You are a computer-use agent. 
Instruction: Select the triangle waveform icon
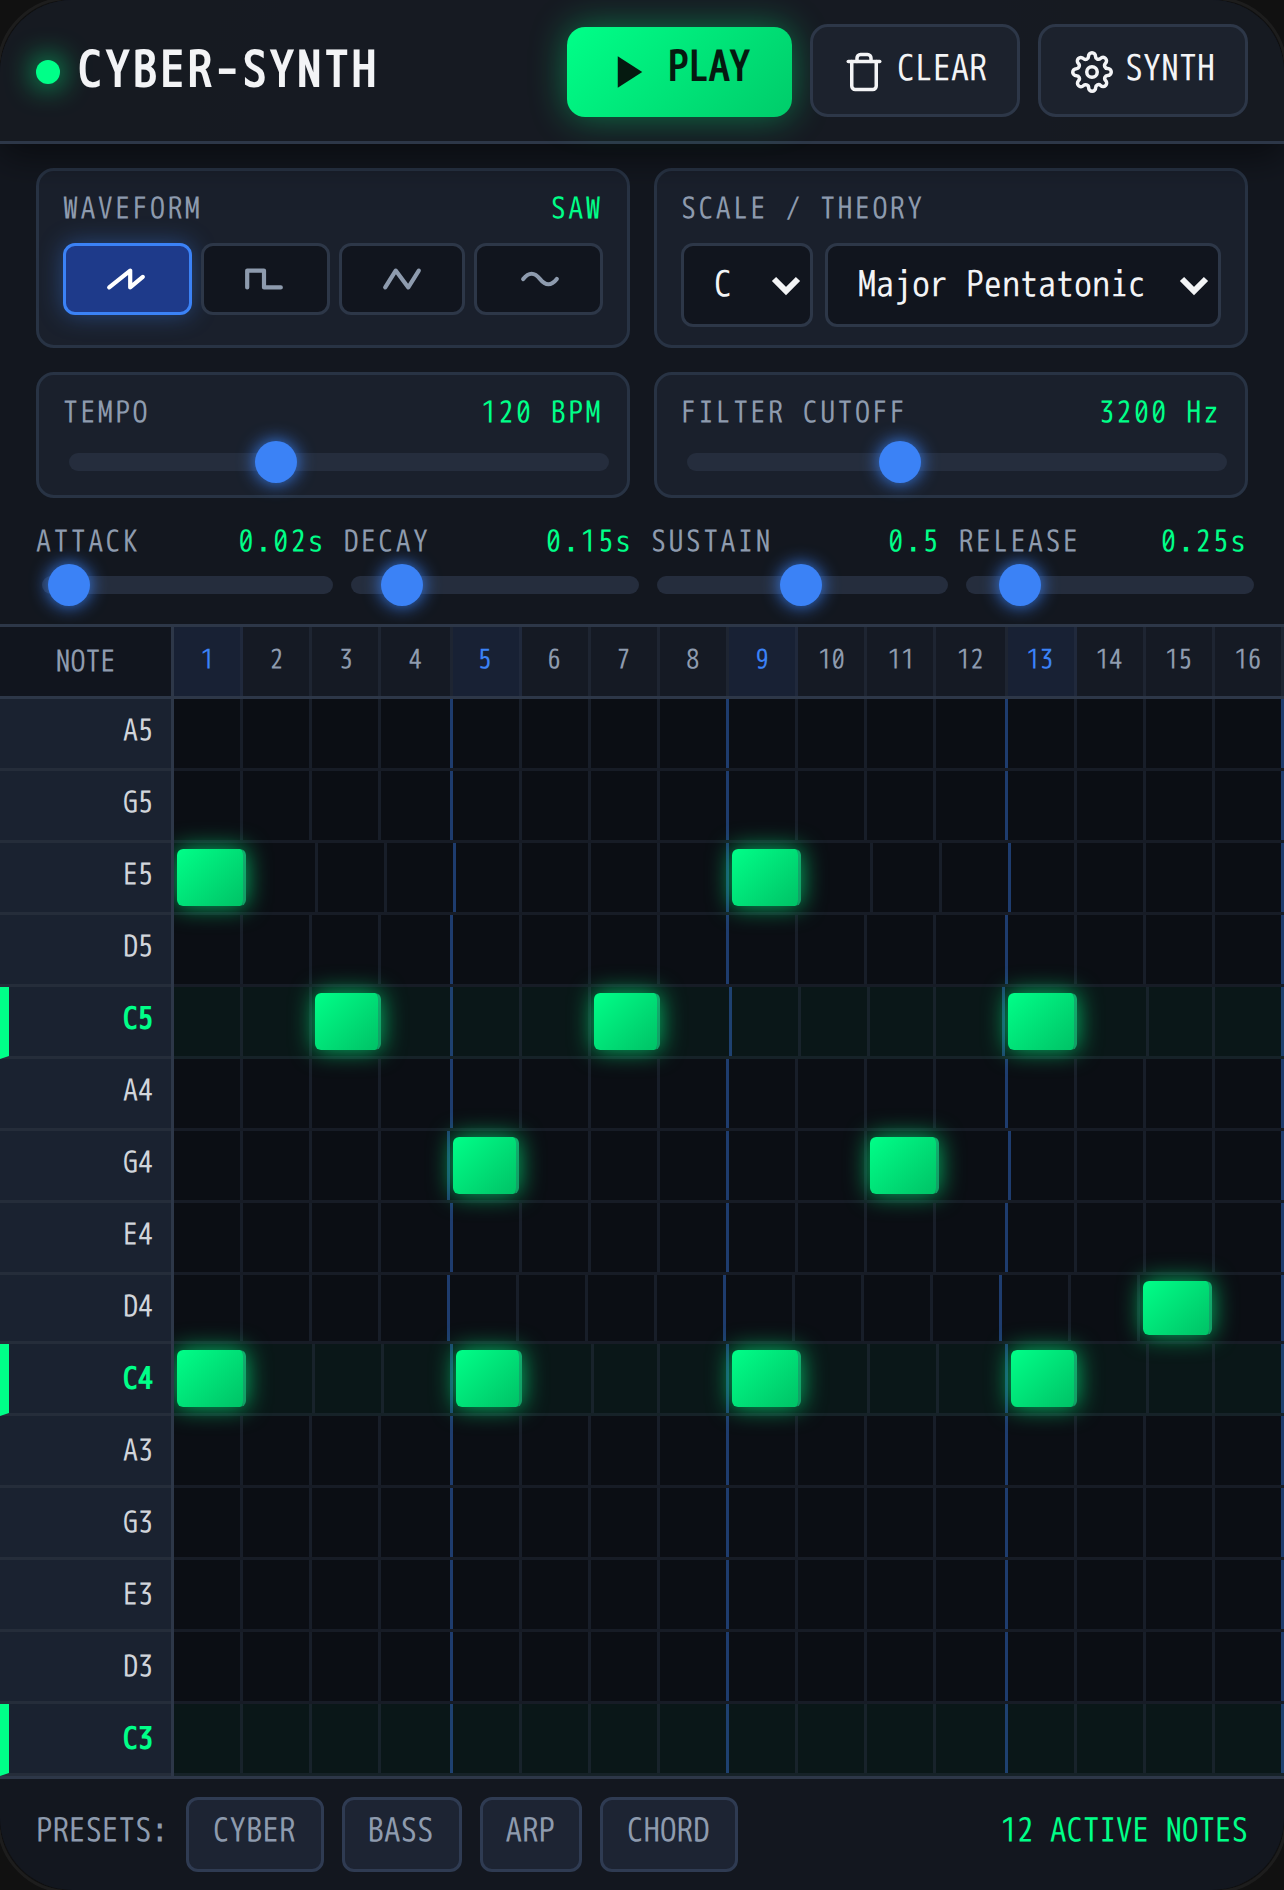point(402,279)
